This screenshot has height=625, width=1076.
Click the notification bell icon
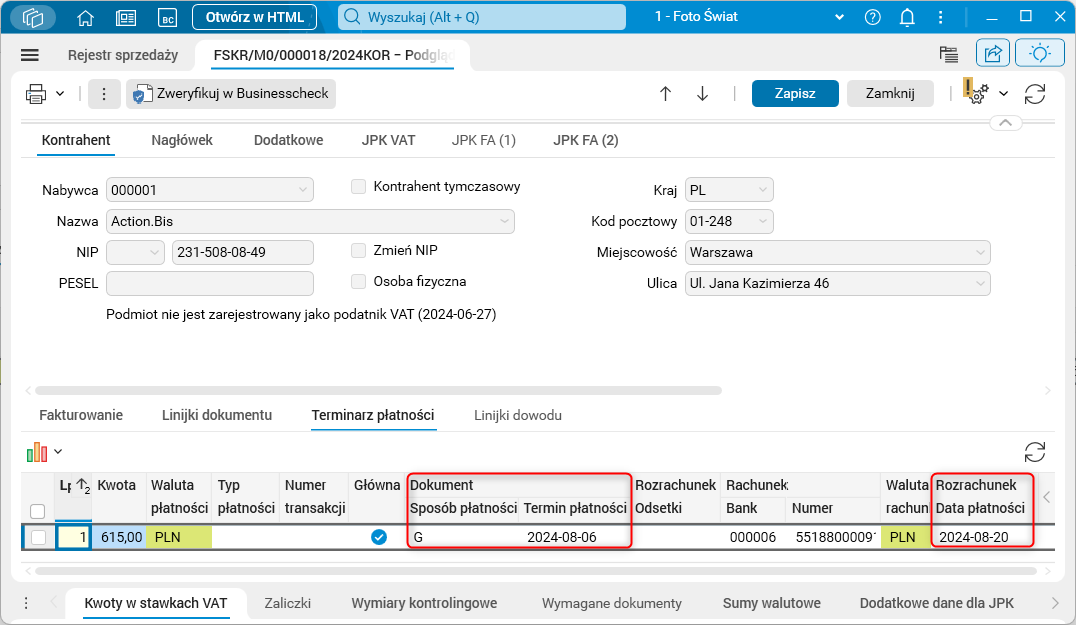click(905, 16)
